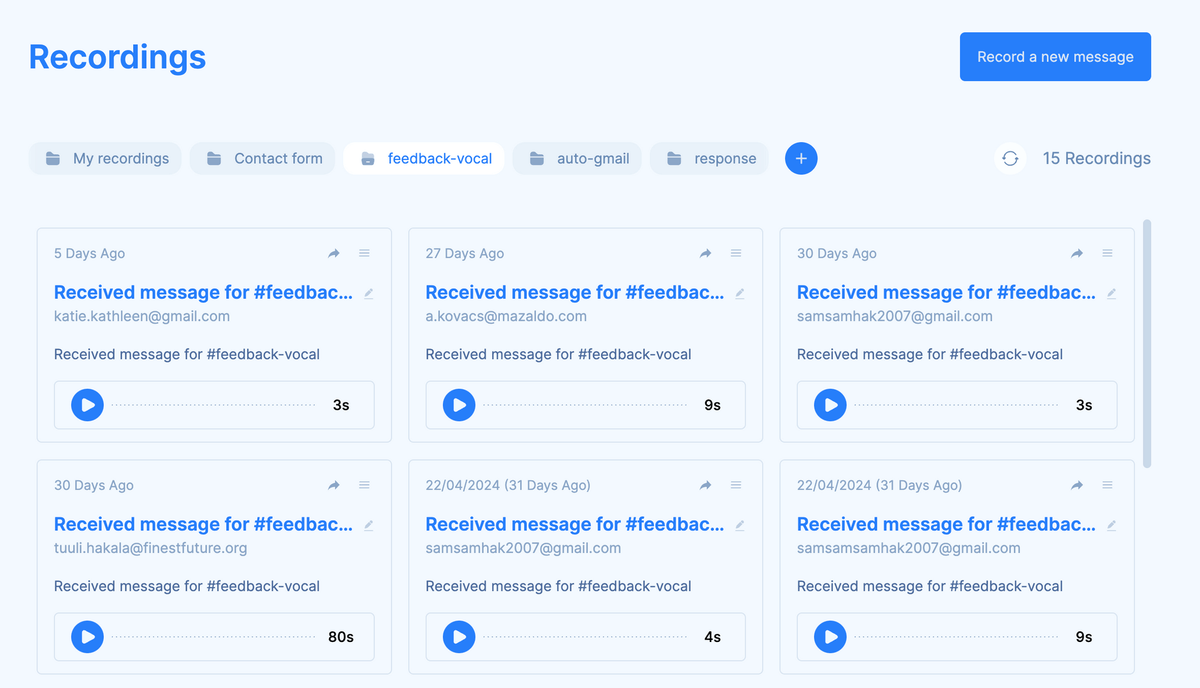Click the waveform track of the 80s recording
The image size is (1200, 688).
[213, 637]
